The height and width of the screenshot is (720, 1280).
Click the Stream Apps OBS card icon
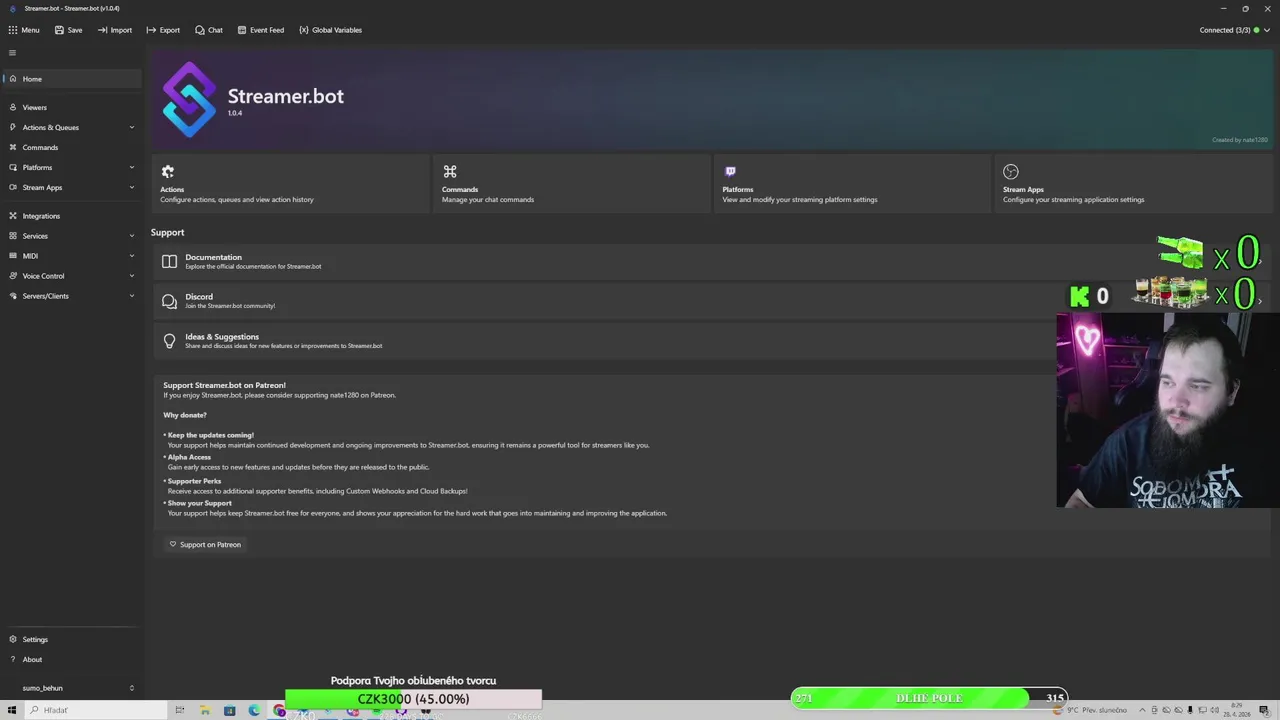pos(1011,172)
